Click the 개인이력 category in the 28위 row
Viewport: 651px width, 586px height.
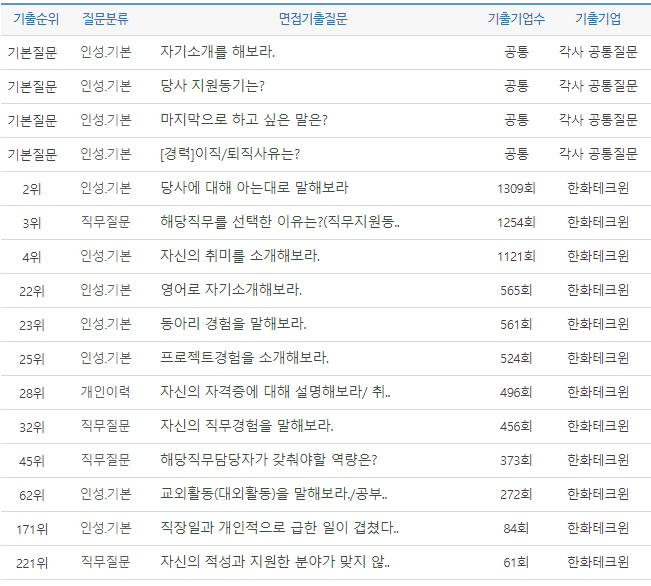[105, 392]
